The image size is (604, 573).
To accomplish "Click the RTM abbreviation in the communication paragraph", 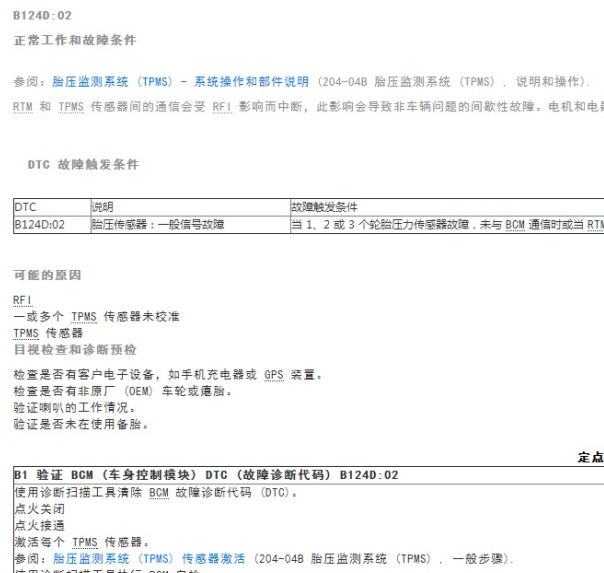I will point(23,107).
